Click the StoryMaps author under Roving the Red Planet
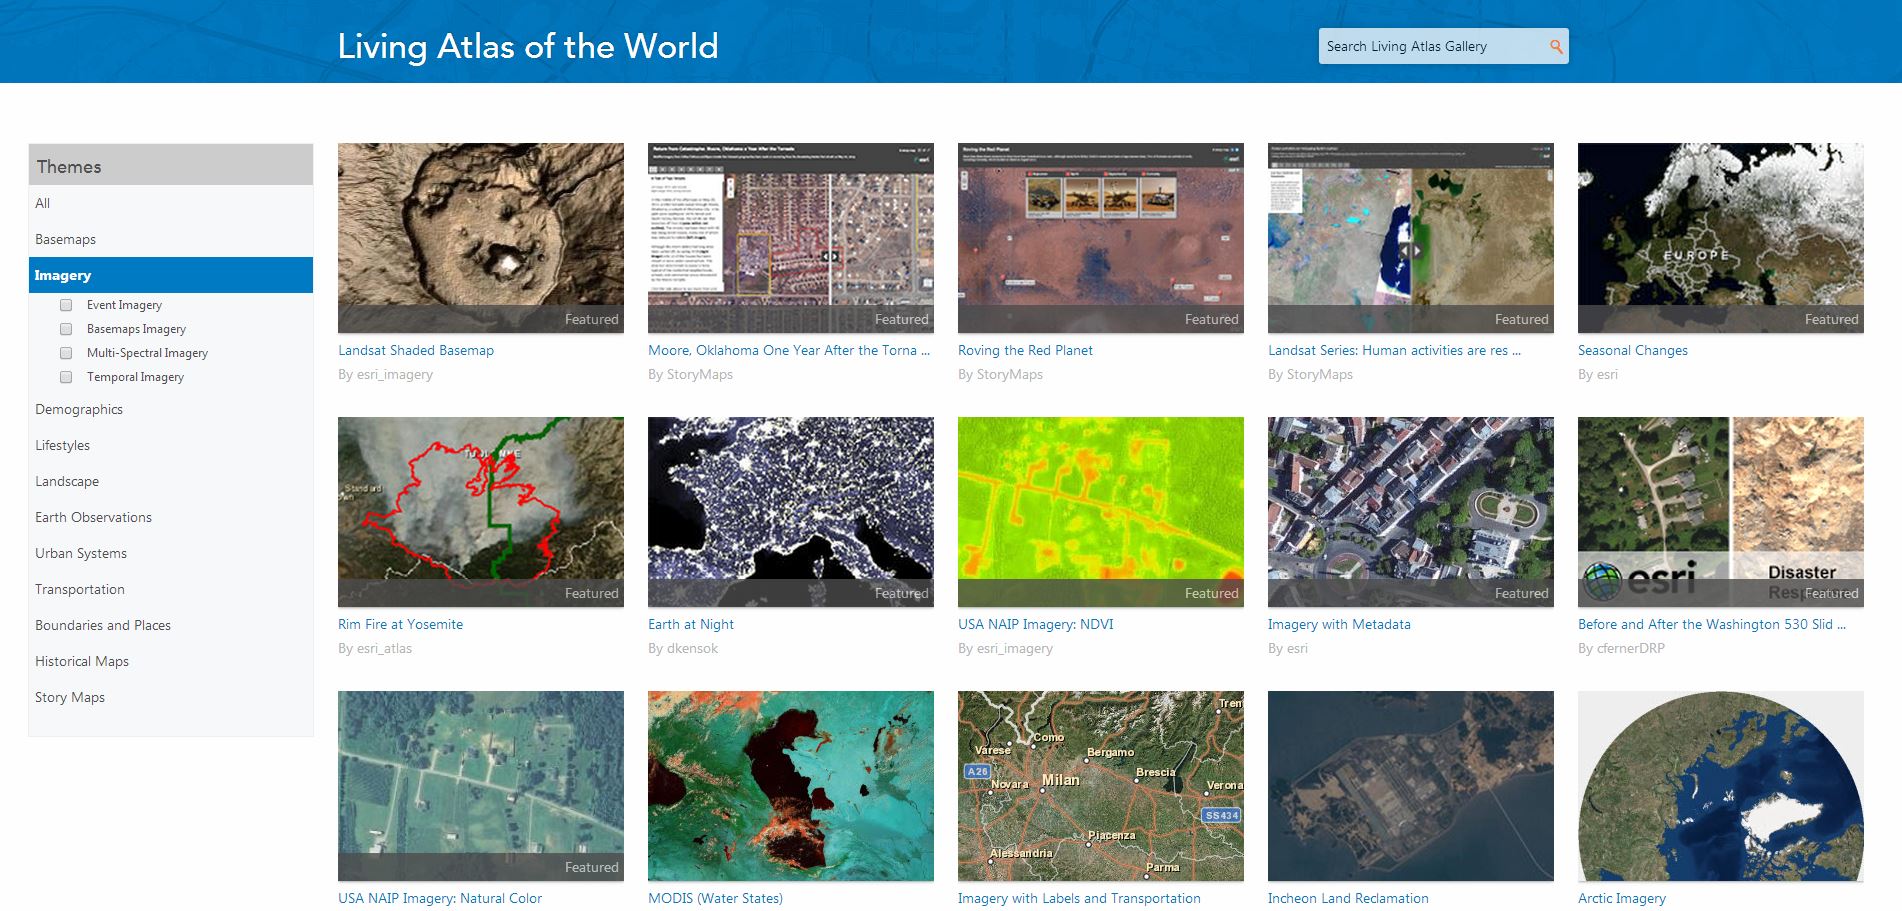Image resolution: width=1902 pixels, height=911 pixels. (1010, 375)
